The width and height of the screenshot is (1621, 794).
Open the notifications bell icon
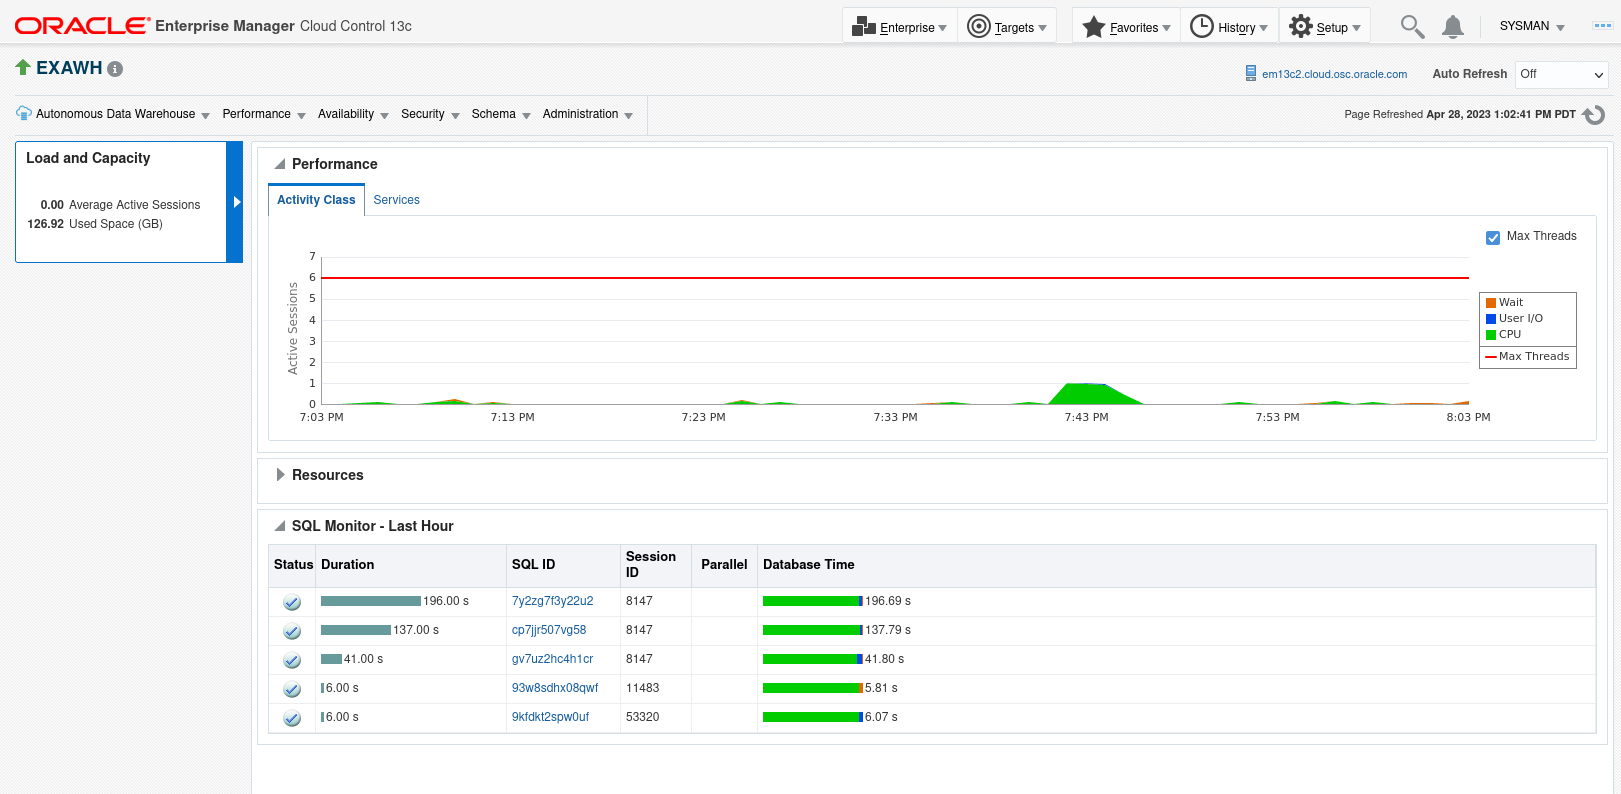(1453, 27)
